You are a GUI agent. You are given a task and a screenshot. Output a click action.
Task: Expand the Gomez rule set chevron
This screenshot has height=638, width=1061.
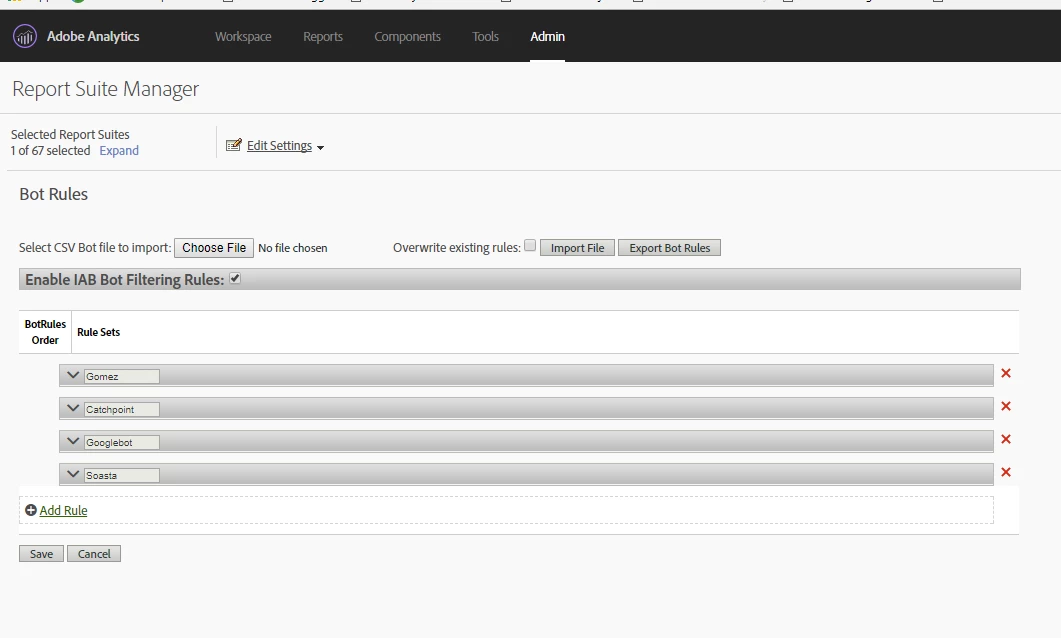pyautogui.click(x=73, y=375)
